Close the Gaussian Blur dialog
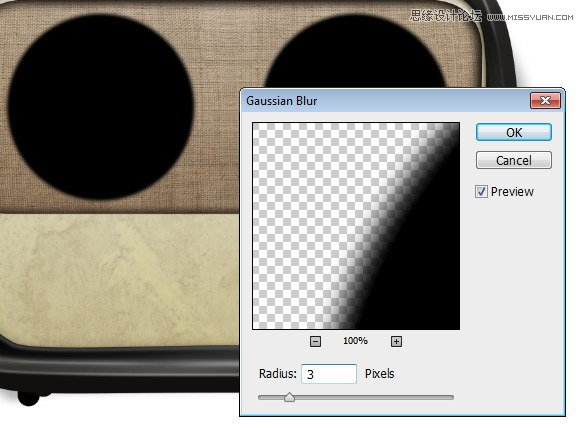Viewport: 584px width, 429px height. tap(545, 101)
